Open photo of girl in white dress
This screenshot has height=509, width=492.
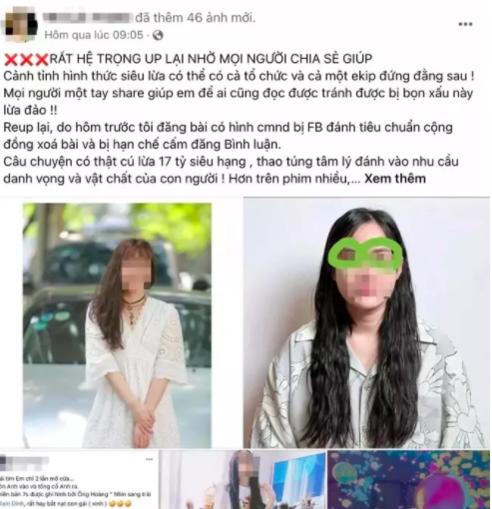point(117,325)
